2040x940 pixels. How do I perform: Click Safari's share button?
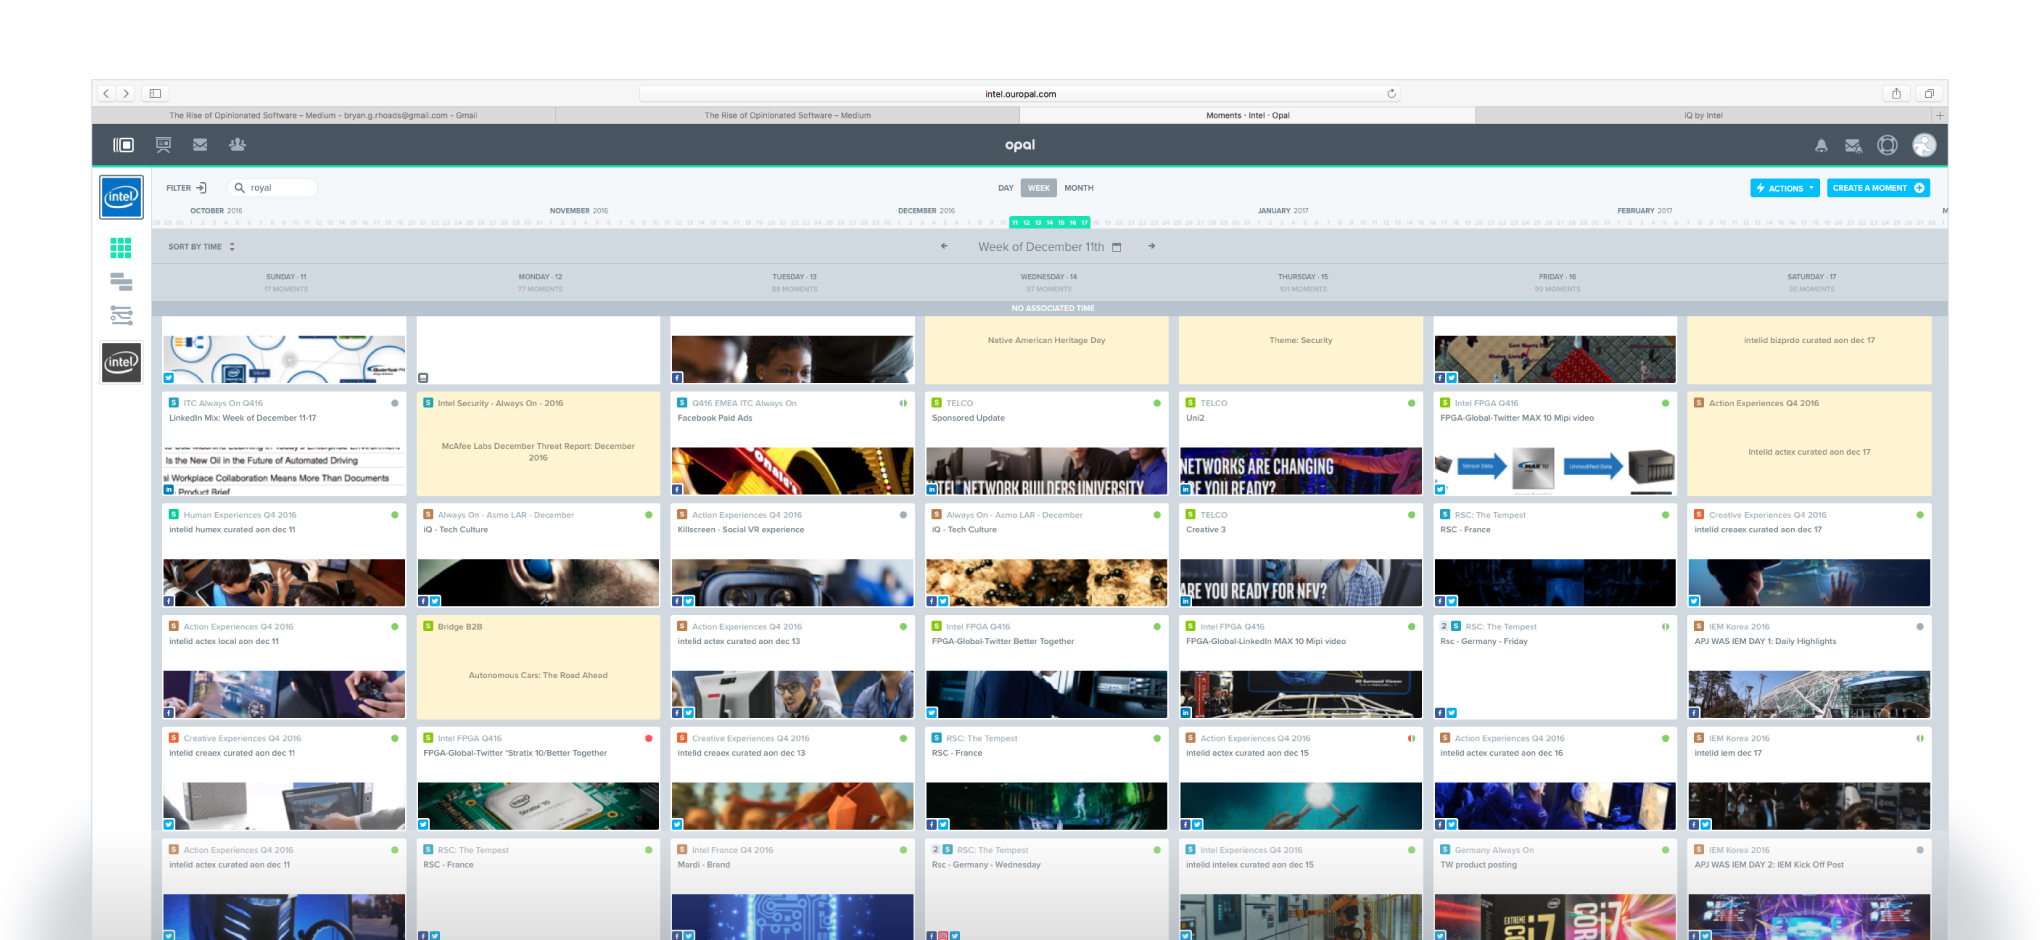click(x=1896, y=94)
